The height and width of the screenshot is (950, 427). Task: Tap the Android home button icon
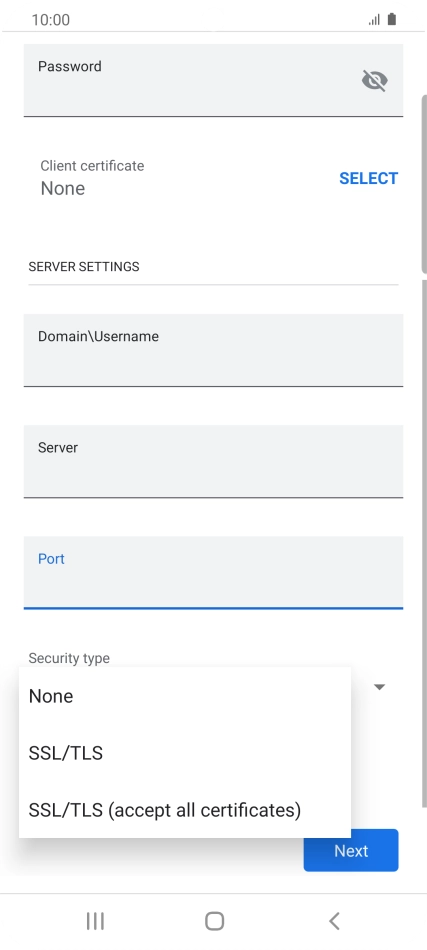[214, 921]
